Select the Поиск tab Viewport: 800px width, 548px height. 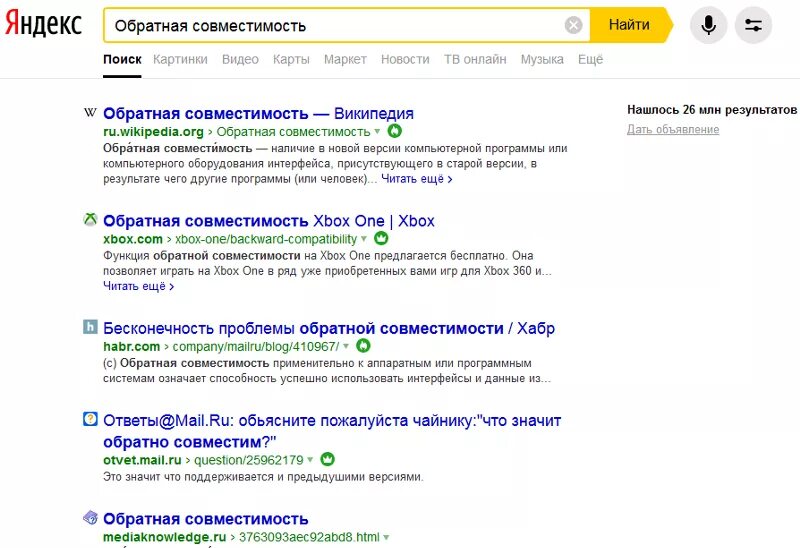122,60
